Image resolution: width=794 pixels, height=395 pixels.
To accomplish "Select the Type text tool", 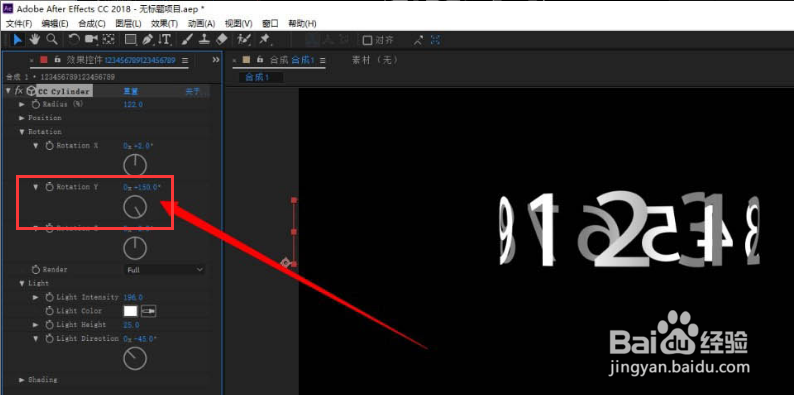I will [165, 40].
